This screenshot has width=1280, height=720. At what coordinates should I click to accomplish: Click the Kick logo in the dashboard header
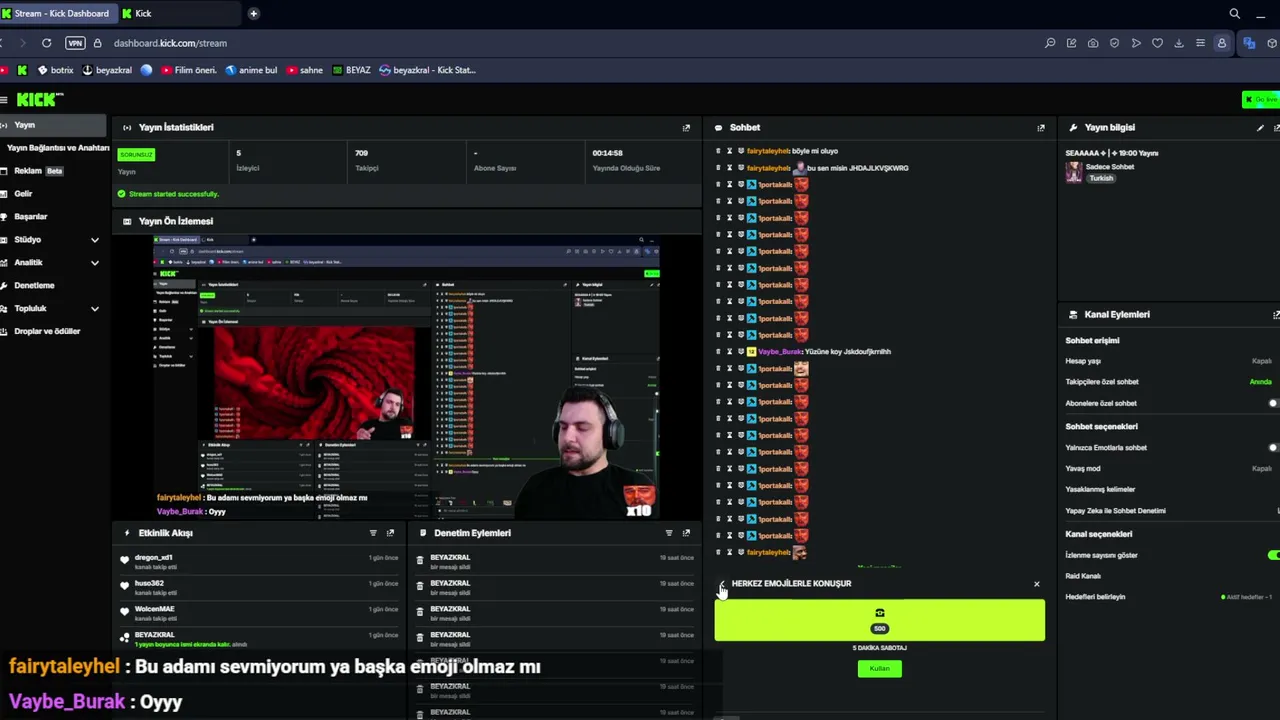point(40,99)
